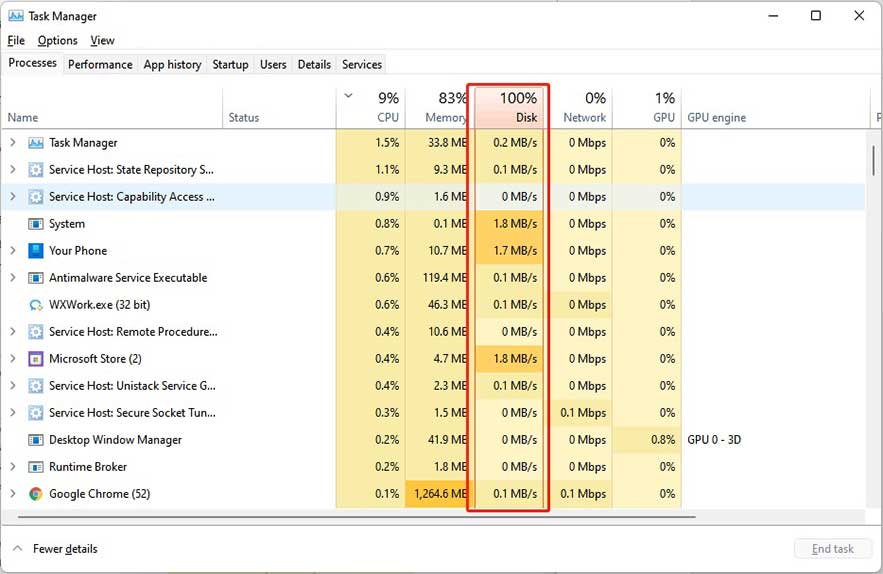883x574 pixels.
Task: Expand the Your Phone process group
Action: click(13, 251)
